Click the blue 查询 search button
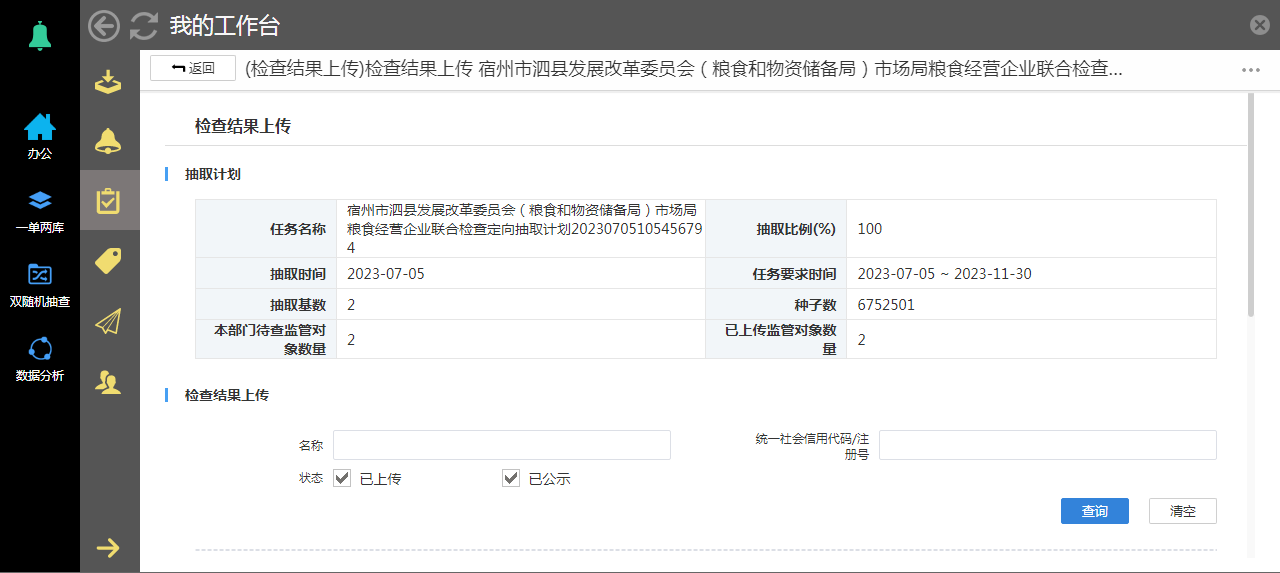Screen dimensions: 1280x573 click(1094, 511)
